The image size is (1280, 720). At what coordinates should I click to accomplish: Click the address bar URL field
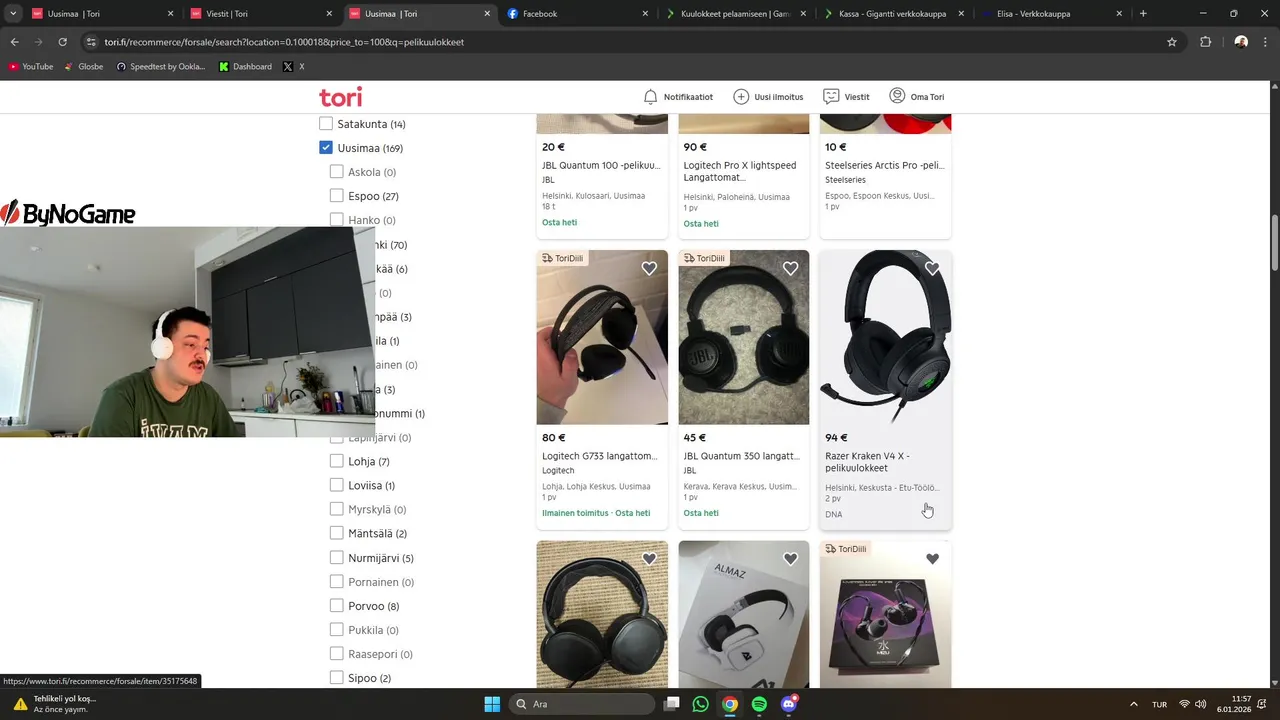coord(630,42)
